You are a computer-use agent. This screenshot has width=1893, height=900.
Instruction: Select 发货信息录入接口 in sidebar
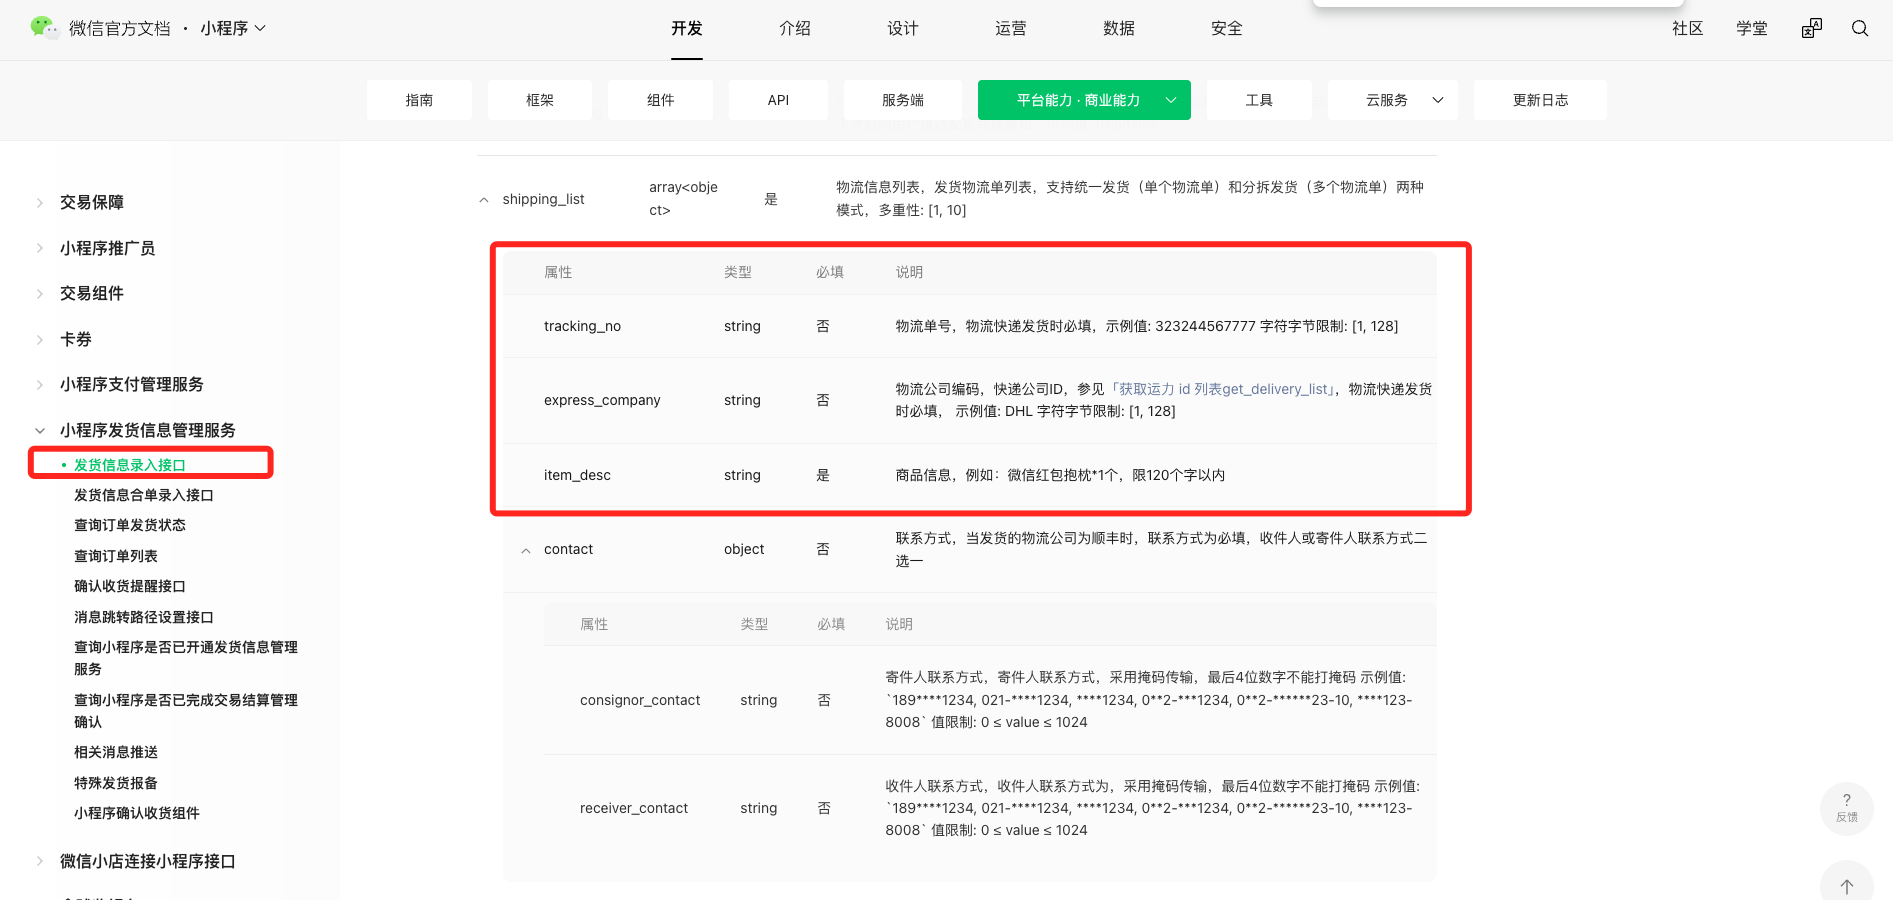tap(130, 465)
